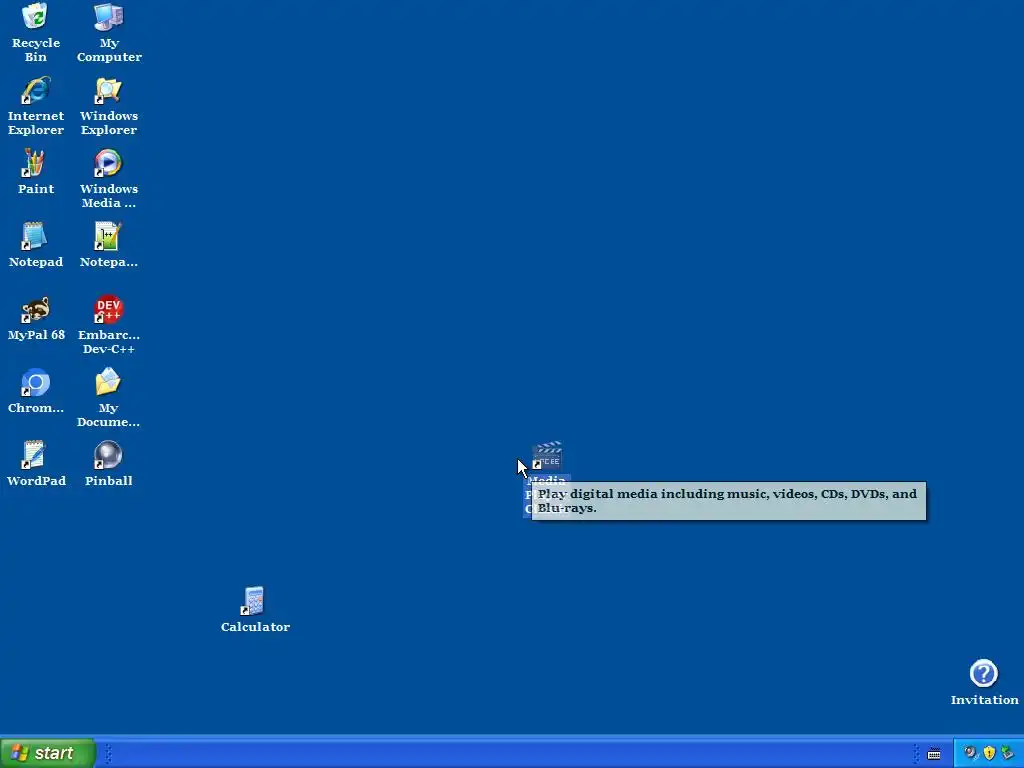Screen dimensions: 1024x768
Task: Select the Notepad shortcut icon
Action: click(x=35, y=236)
